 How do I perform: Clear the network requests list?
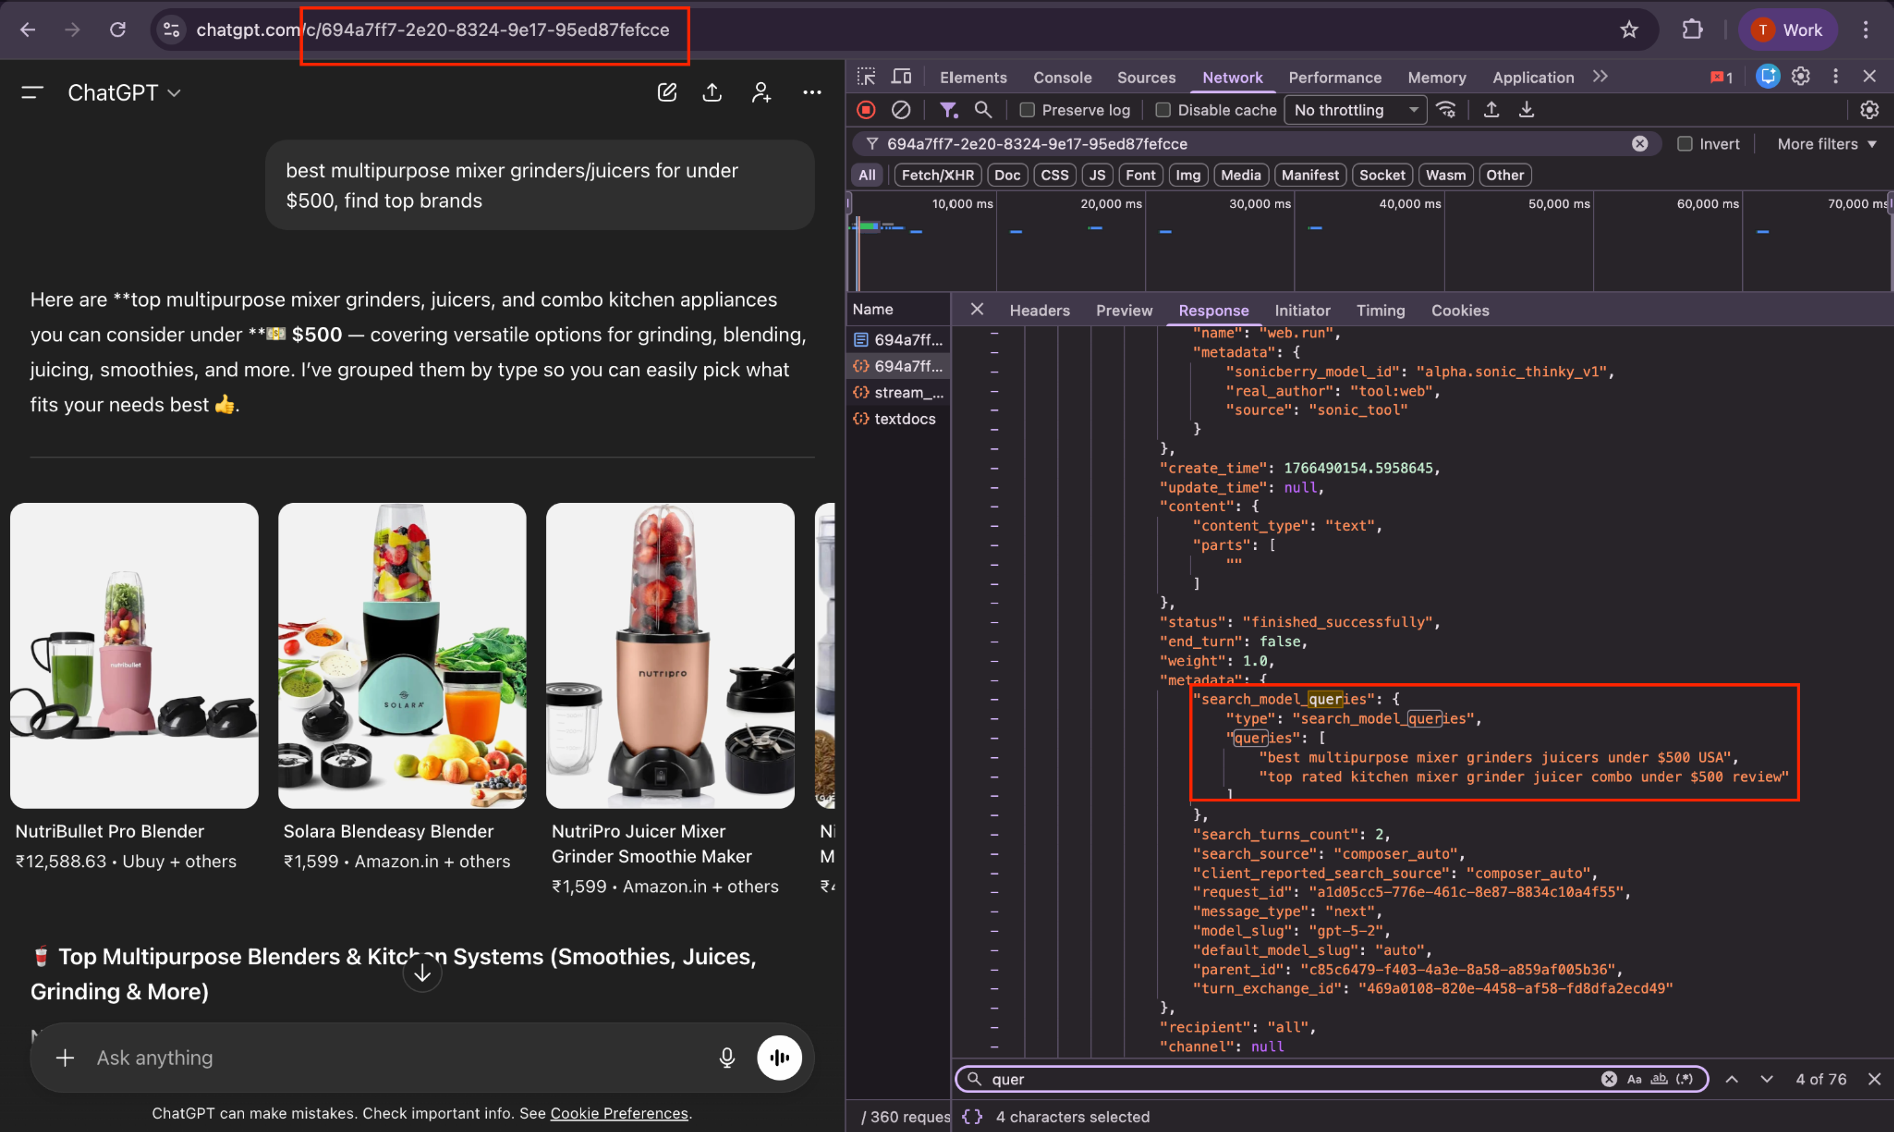[x=901, y=110]
